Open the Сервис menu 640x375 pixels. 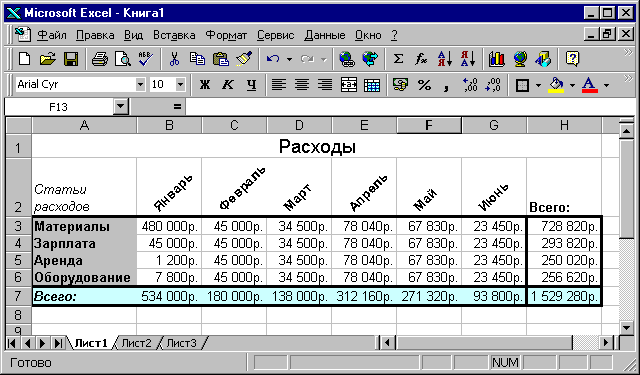pos(276,35)
